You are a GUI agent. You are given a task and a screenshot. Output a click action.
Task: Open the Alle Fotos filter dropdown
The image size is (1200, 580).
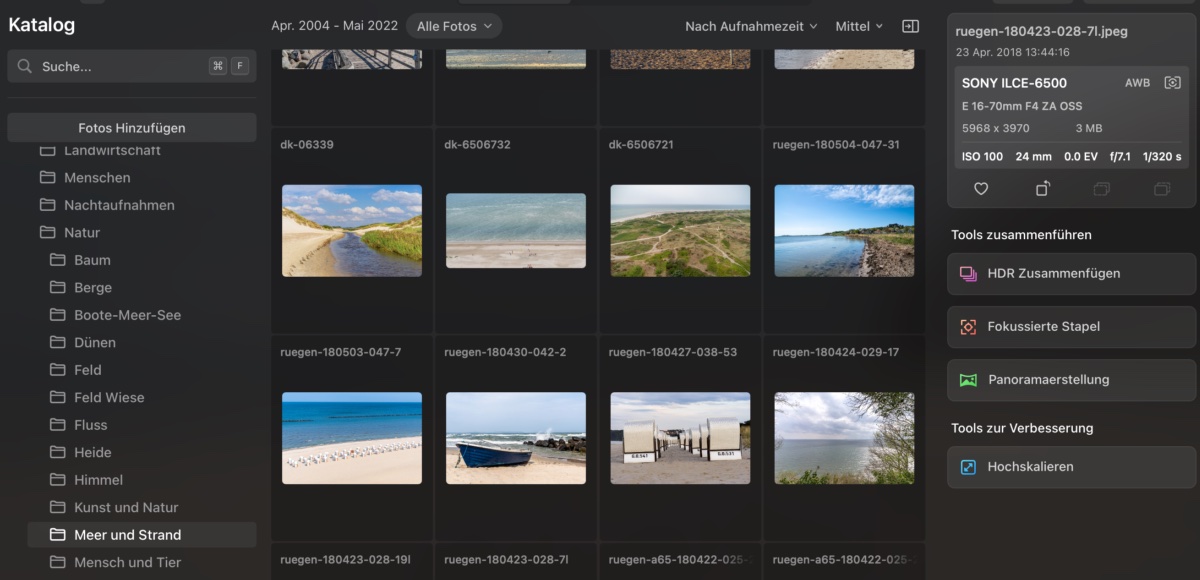pyautogui.click(x=455, y=26)
